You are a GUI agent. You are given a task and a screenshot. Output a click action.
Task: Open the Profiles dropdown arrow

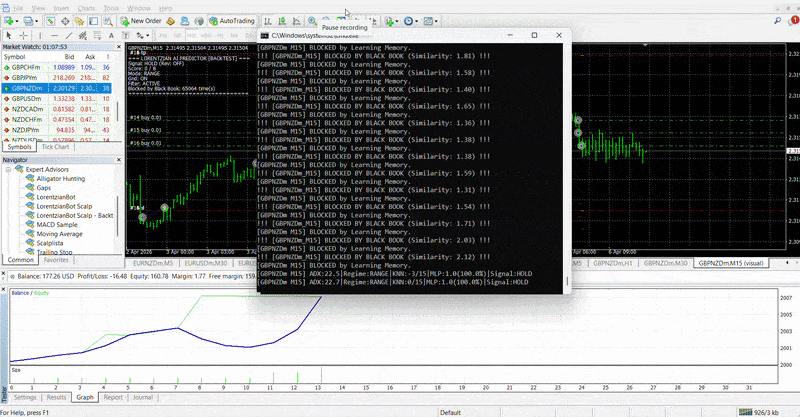[36, 21]
